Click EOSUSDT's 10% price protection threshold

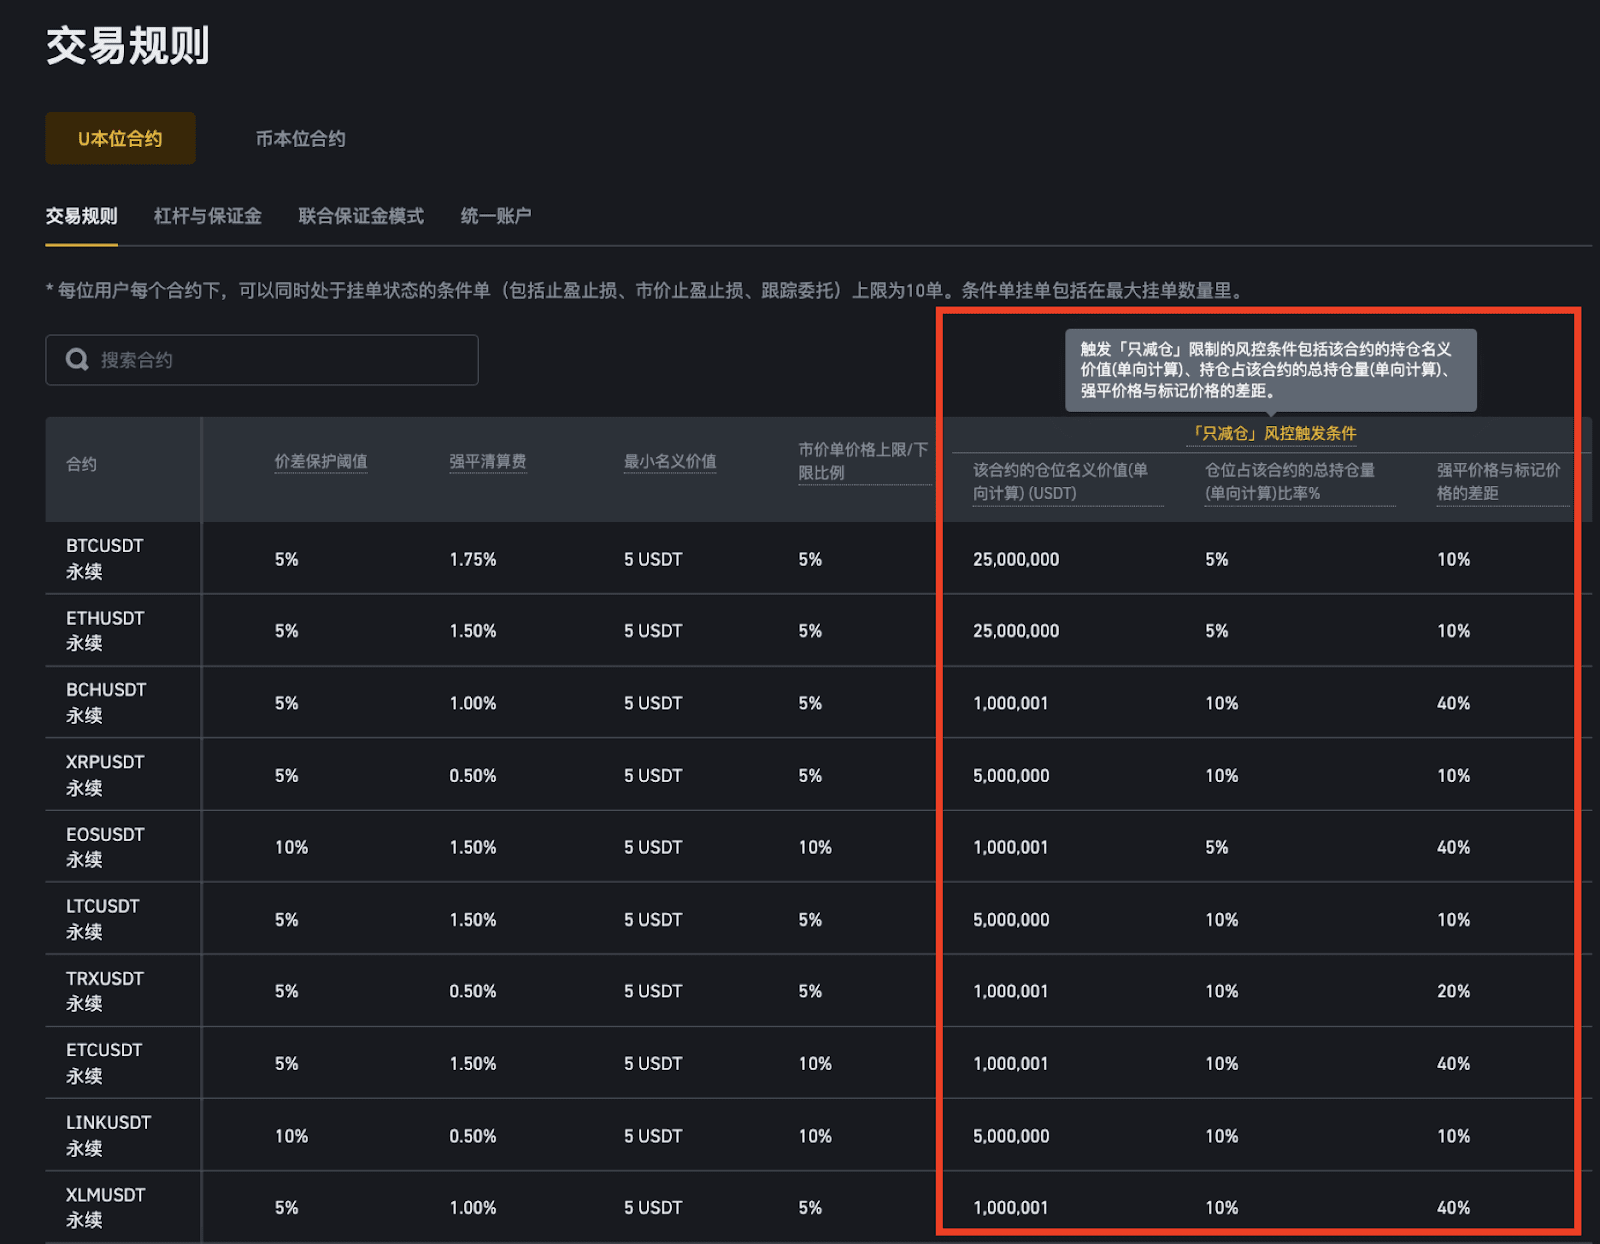pyautogui.click(x=291, y=847)
